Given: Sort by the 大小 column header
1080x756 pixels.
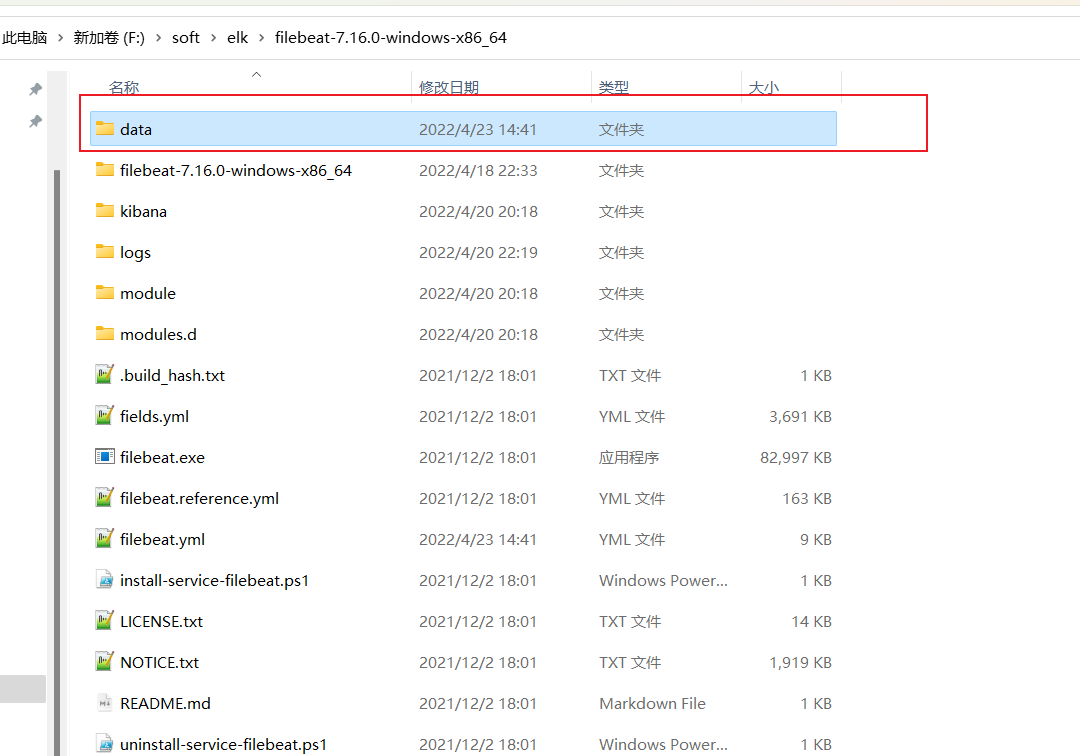Looking at the screenshot, I should [x=764, y=87].
